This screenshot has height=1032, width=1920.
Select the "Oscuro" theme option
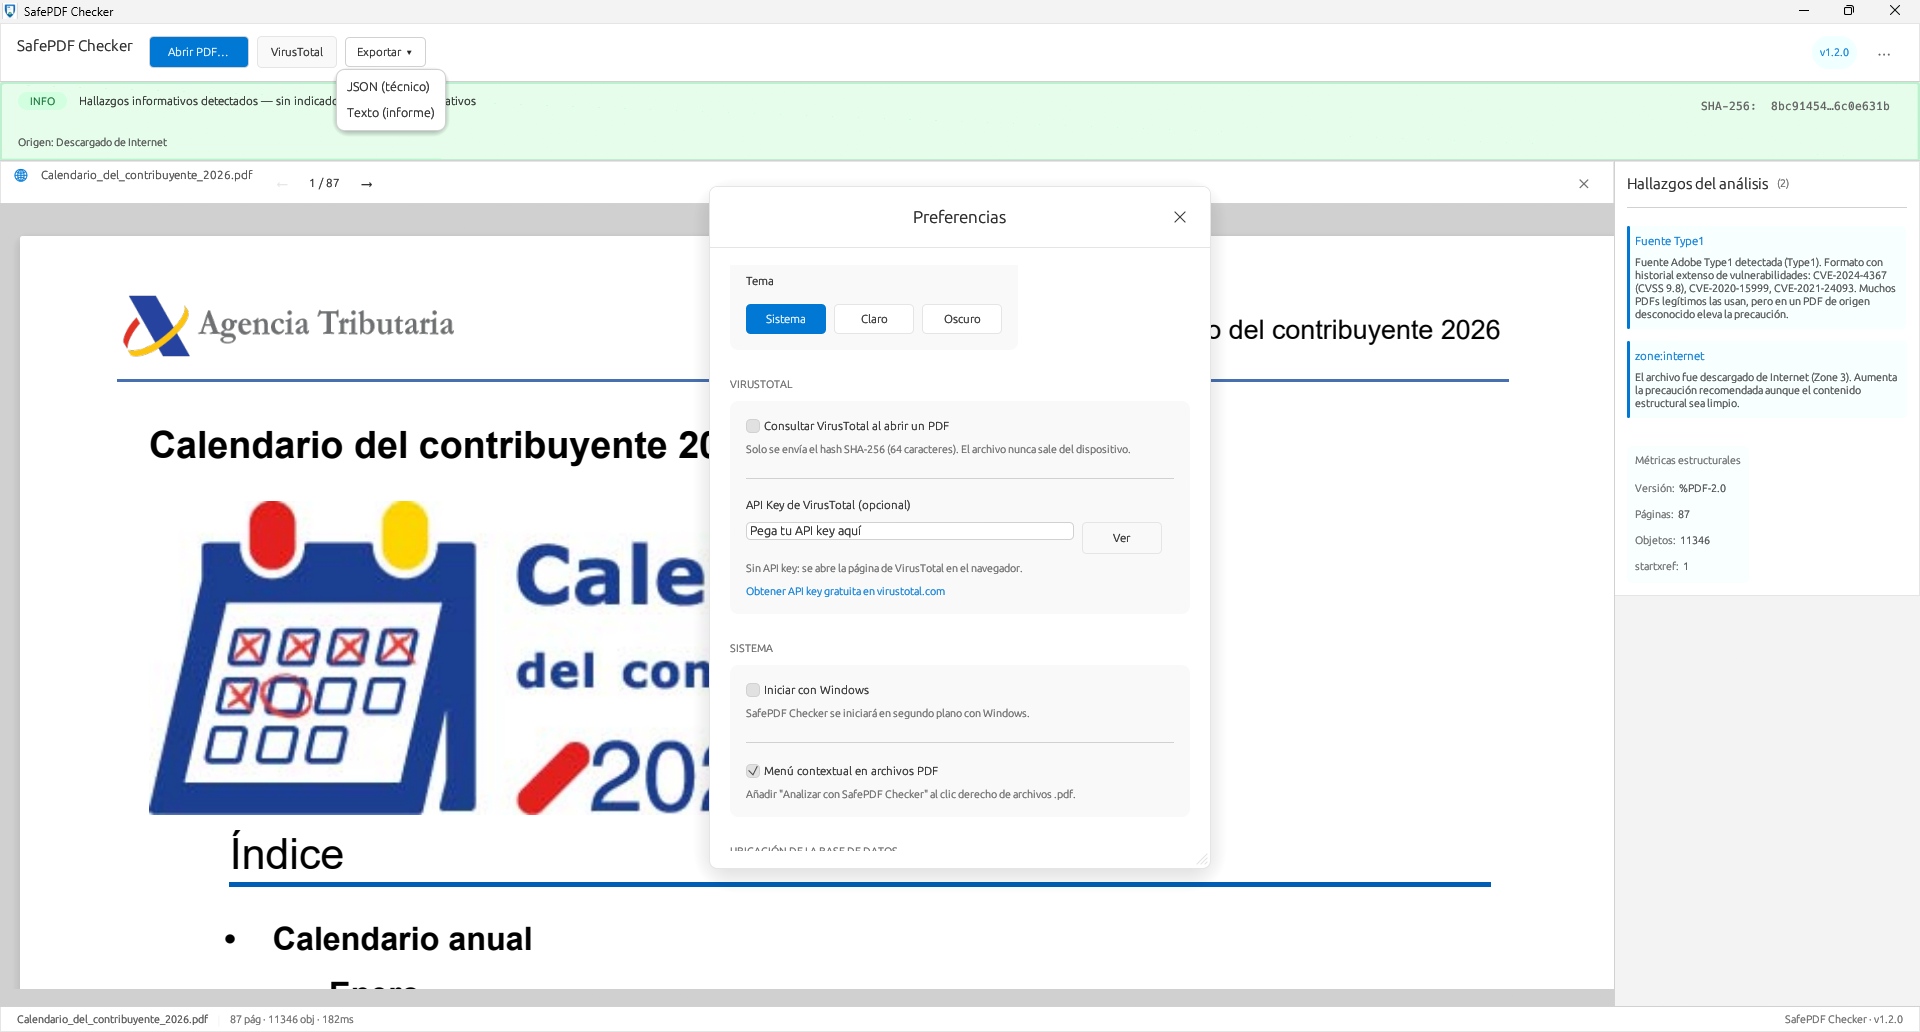[x=961, y=319]
